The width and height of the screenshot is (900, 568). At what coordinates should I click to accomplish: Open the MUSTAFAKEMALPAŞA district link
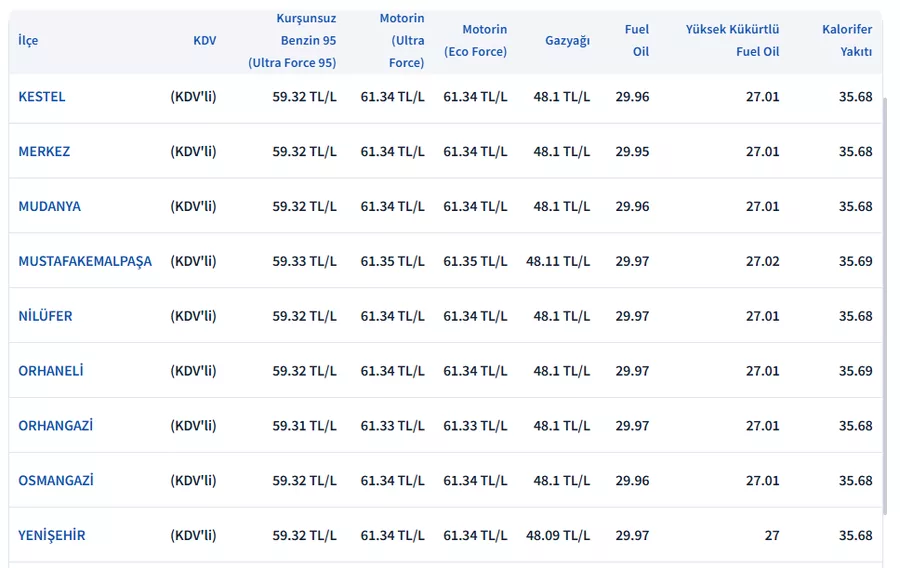[x=85, y=262]
